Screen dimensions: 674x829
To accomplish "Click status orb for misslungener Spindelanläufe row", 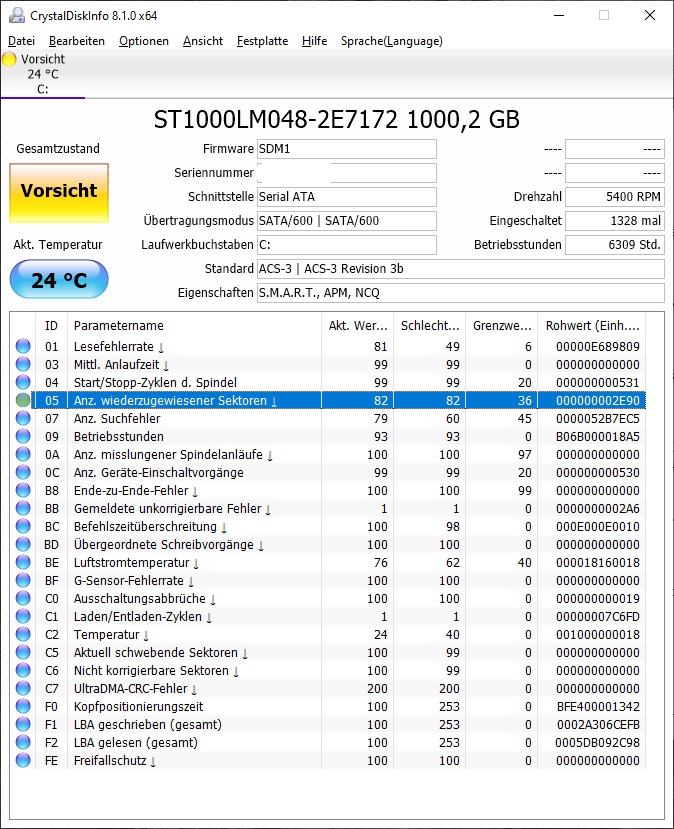I will pos(23,454).
